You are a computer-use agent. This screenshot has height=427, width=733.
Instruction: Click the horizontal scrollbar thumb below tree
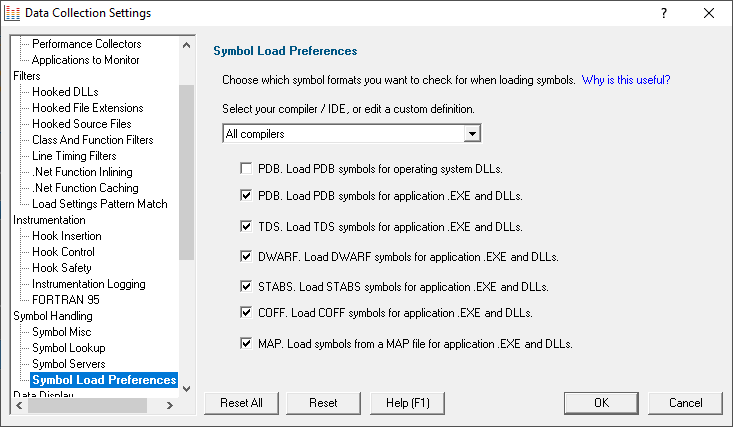pos(87,405)
